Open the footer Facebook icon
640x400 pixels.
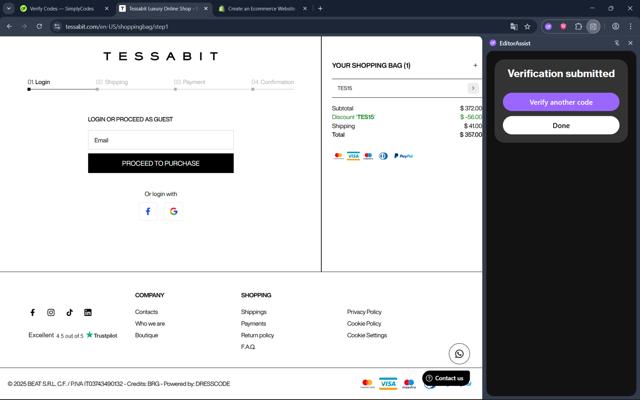[x=33, y=312]
